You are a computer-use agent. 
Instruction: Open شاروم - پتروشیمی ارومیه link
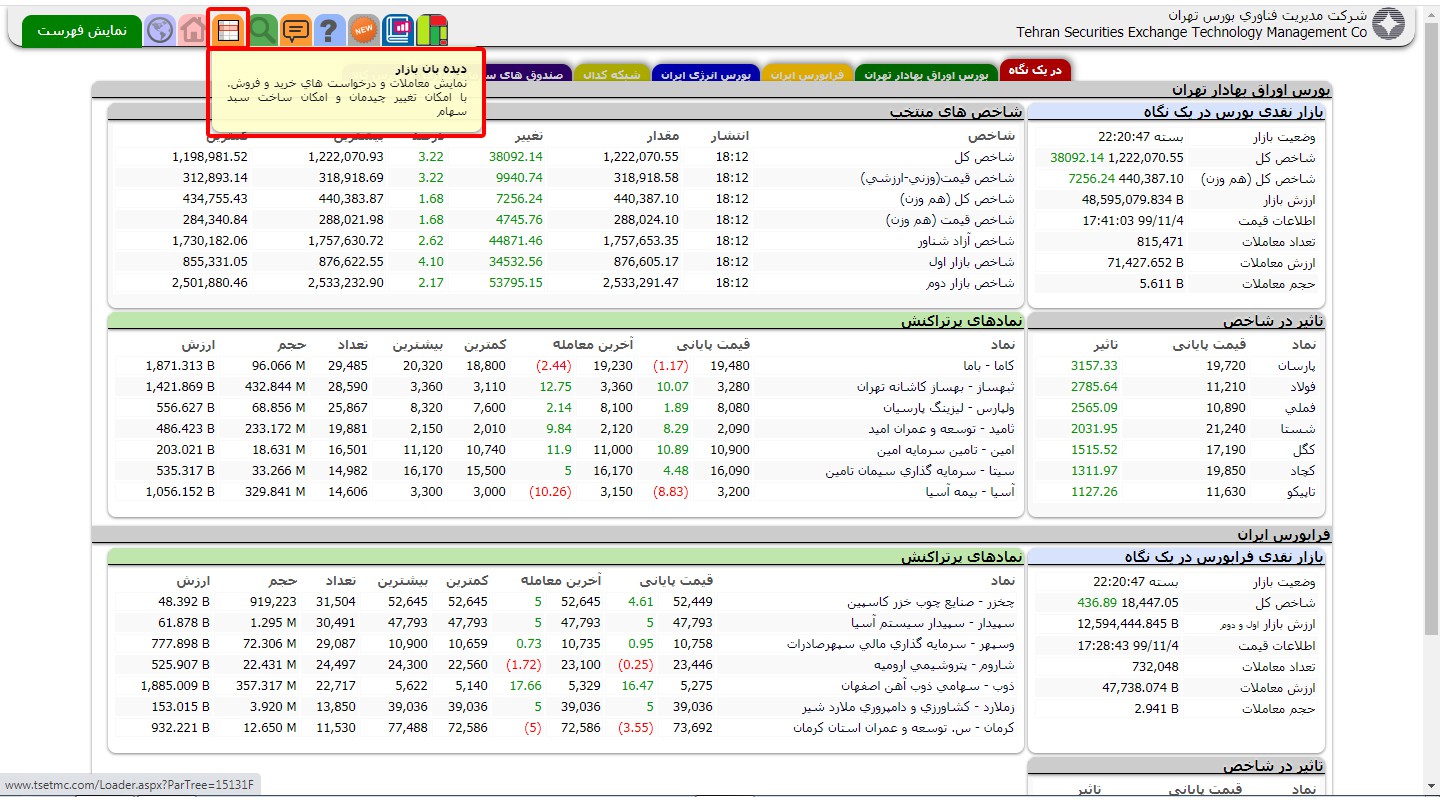[945, 665]
